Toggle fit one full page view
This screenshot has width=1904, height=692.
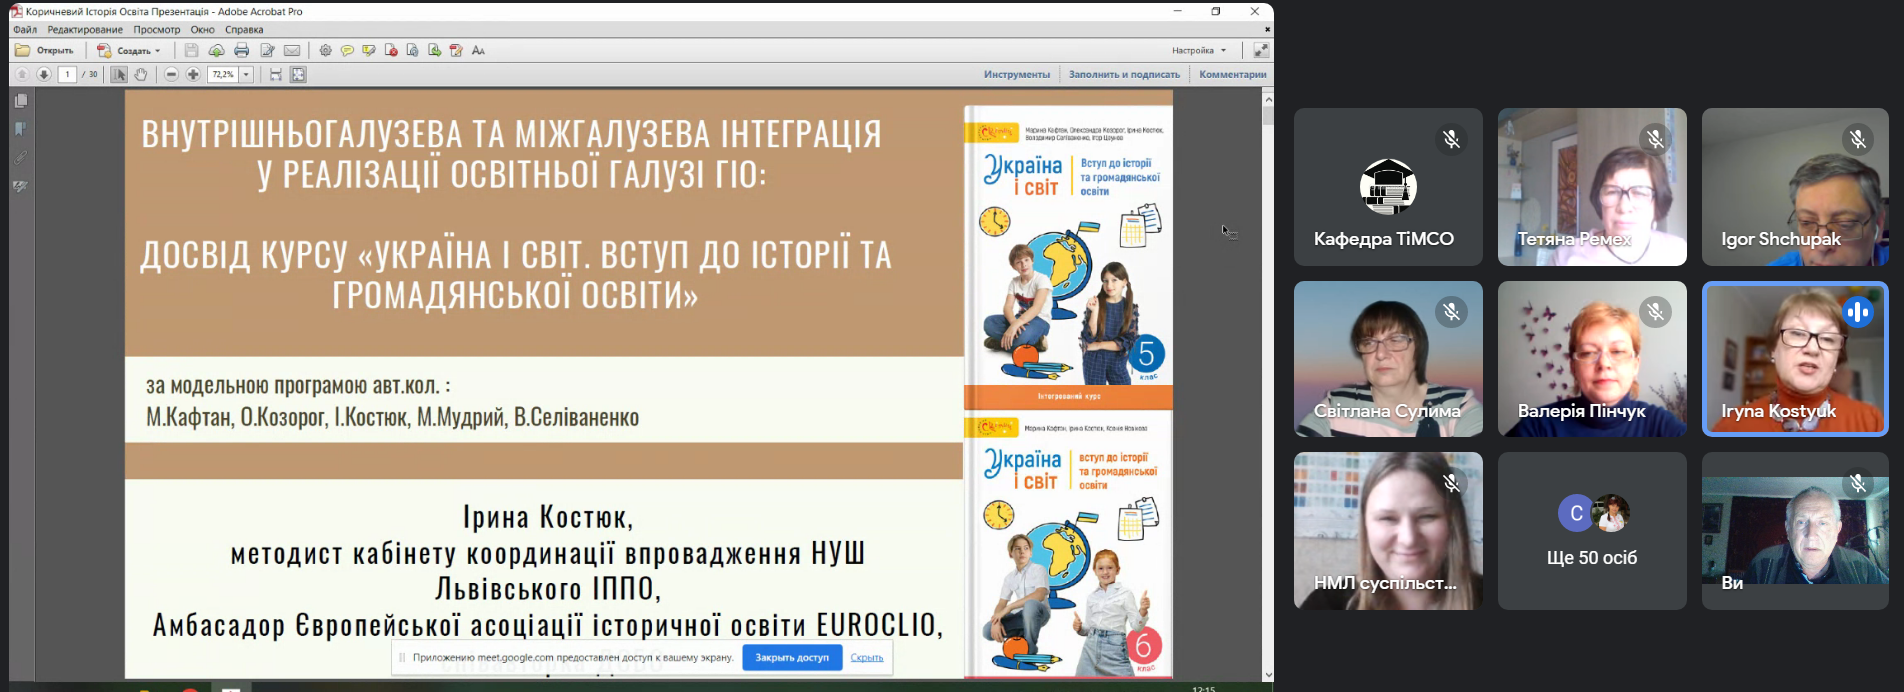[298, 74]
